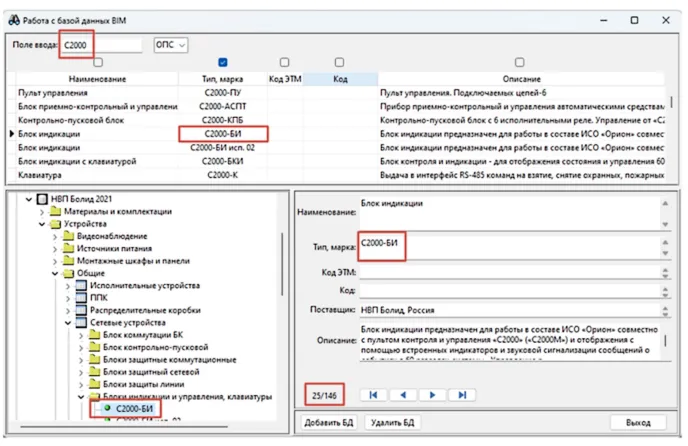Go to the first database record

(373, 395)
